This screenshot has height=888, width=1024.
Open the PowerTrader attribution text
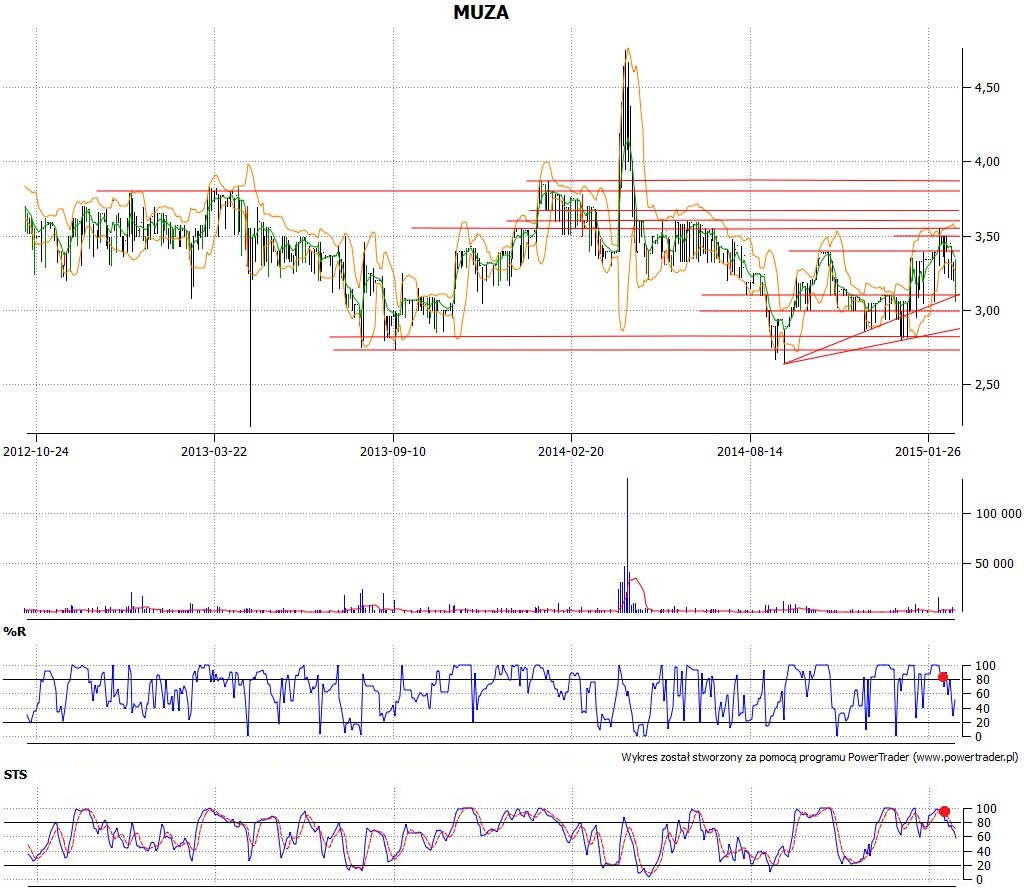(x=820, y=757)
